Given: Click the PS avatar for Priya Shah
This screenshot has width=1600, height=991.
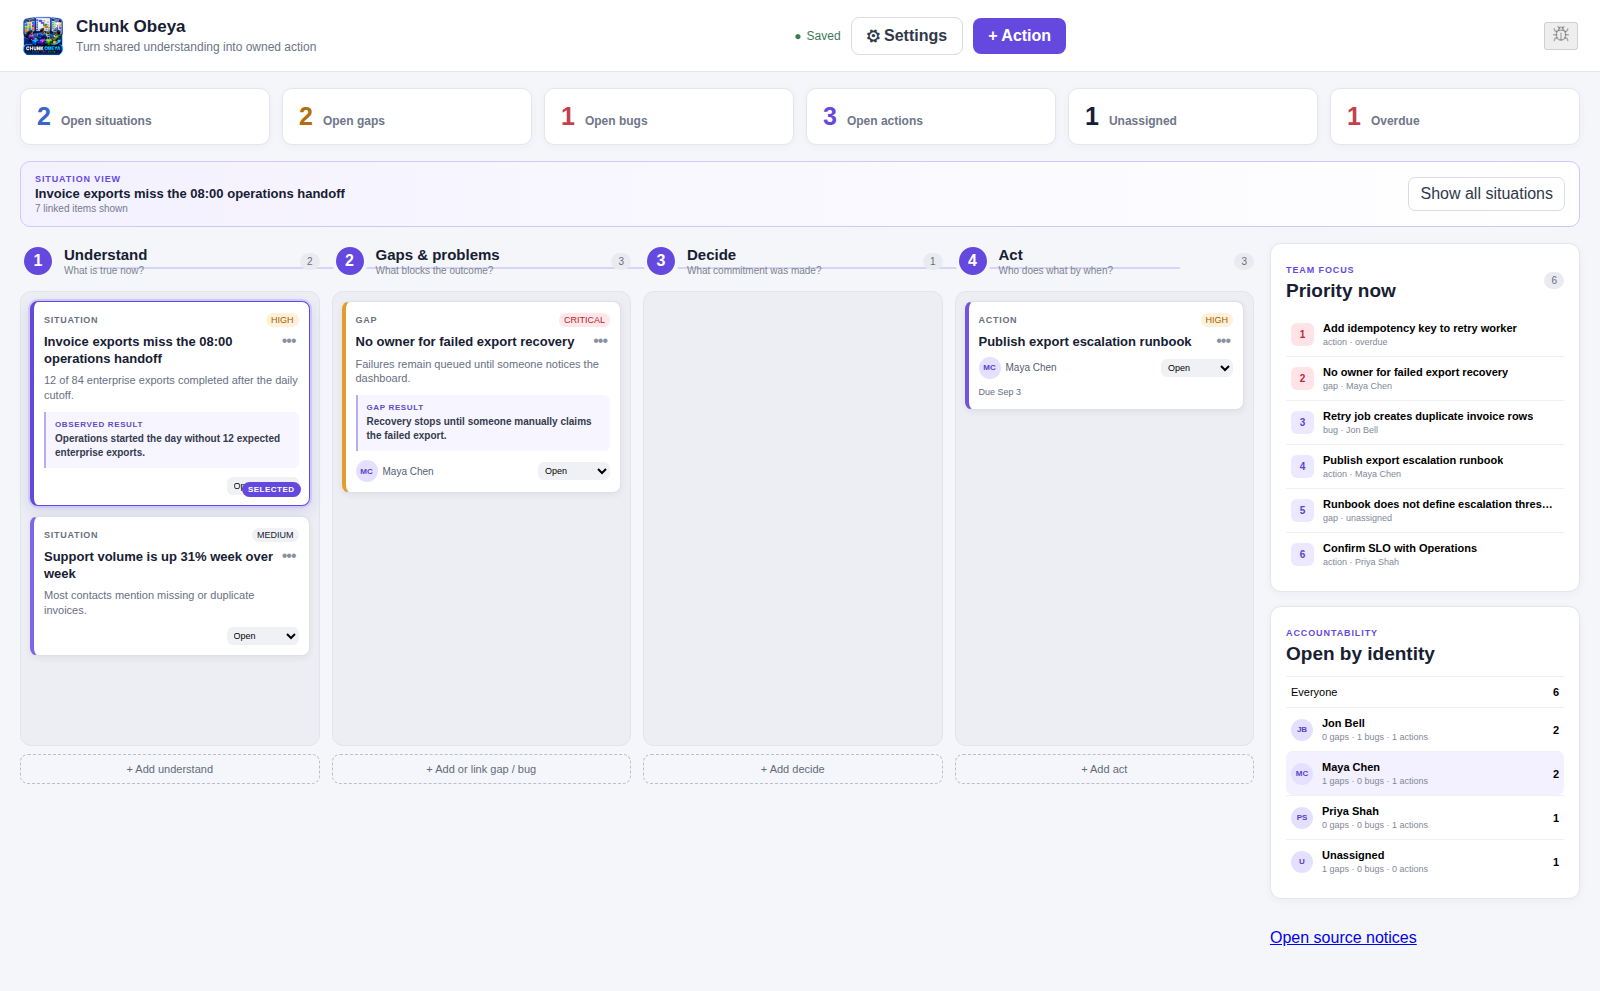Looking at the screenshot, I should [1302, 818].
